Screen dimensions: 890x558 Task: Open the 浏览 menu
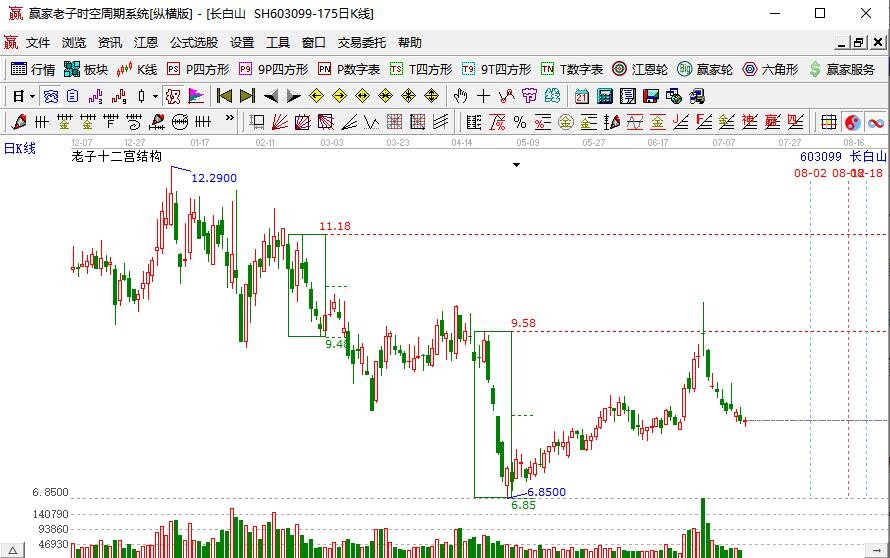pyautogui.click(x=74, y=43)
